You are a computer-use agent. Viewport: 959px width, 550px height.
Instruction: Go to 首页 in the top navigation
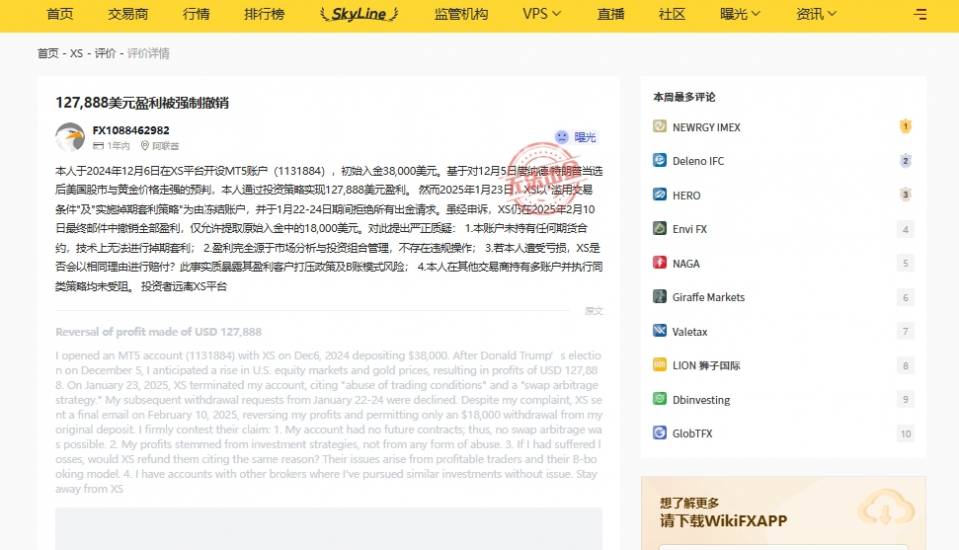coord(60,13)
